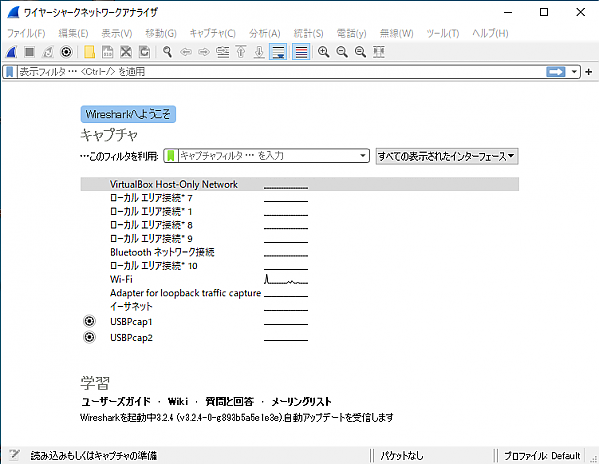Click the status bar expert info icon

click(14, 455)
